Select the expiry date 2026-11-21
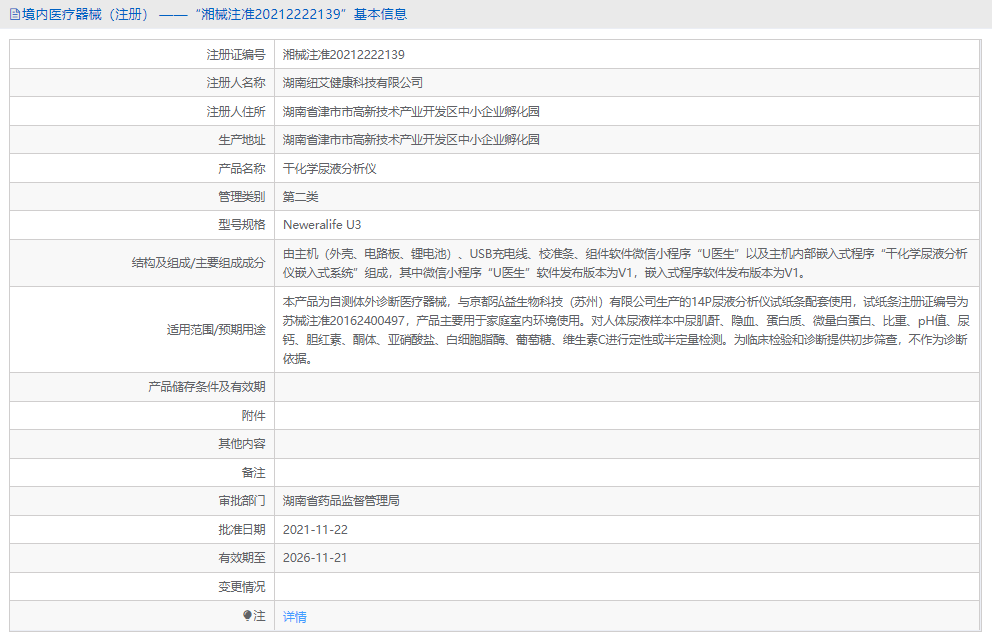 317,558
